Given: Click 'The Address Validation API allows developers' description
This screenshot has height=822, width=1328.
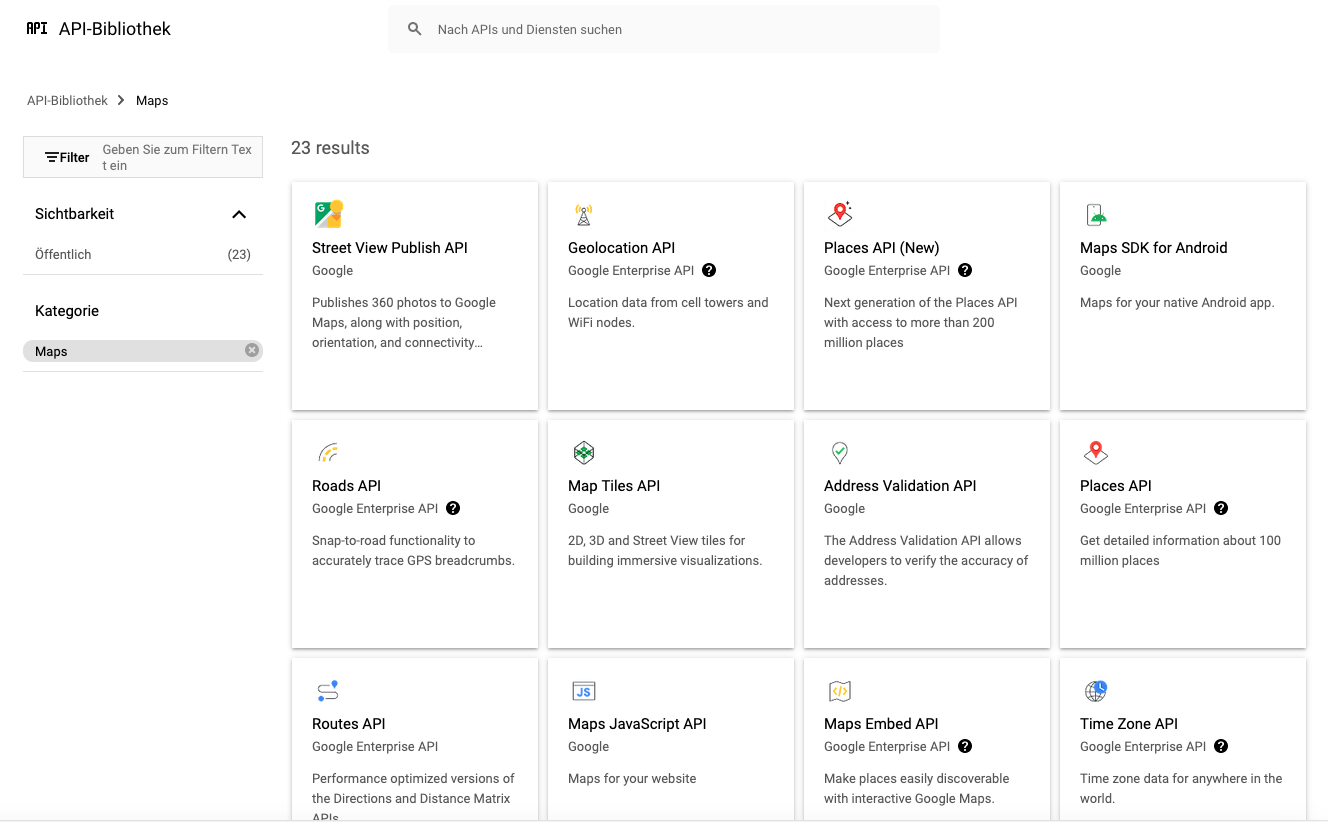Looking at the screenshot, I should [926, 560].
